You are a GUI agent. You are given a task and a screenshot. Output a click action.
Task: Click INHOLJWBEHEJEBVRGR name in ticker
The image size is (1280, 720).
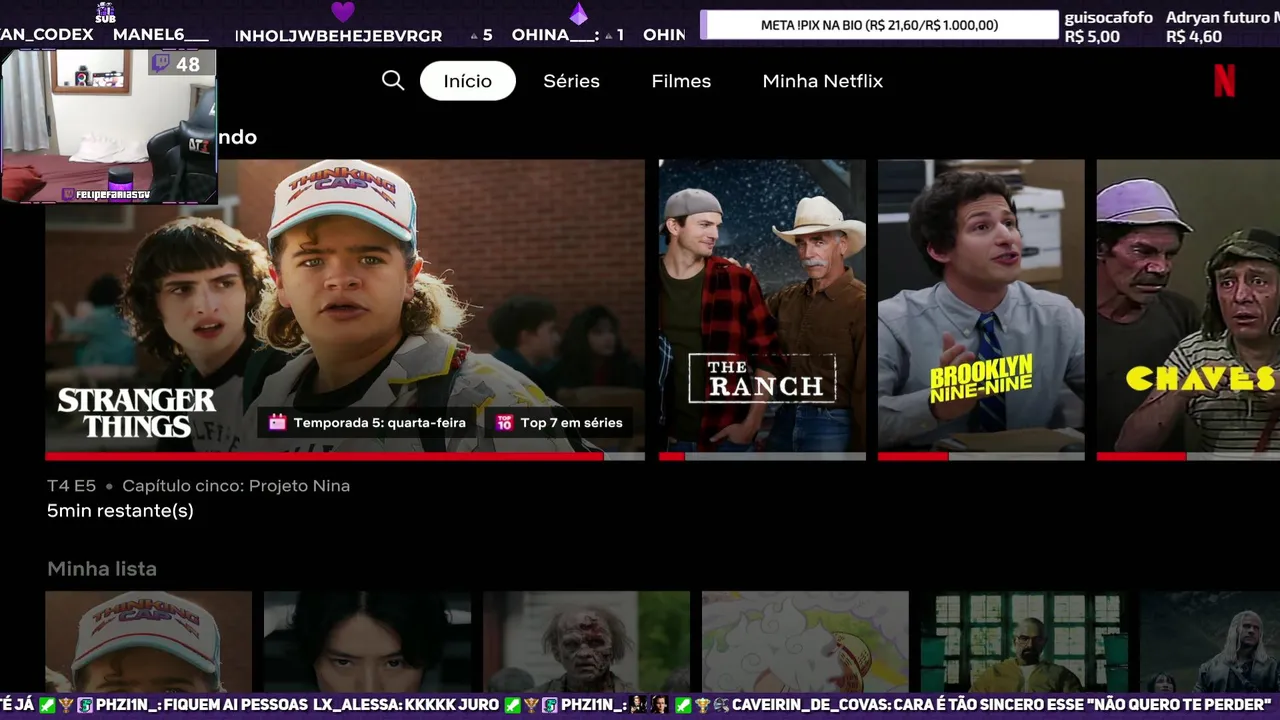coord(338,36)
